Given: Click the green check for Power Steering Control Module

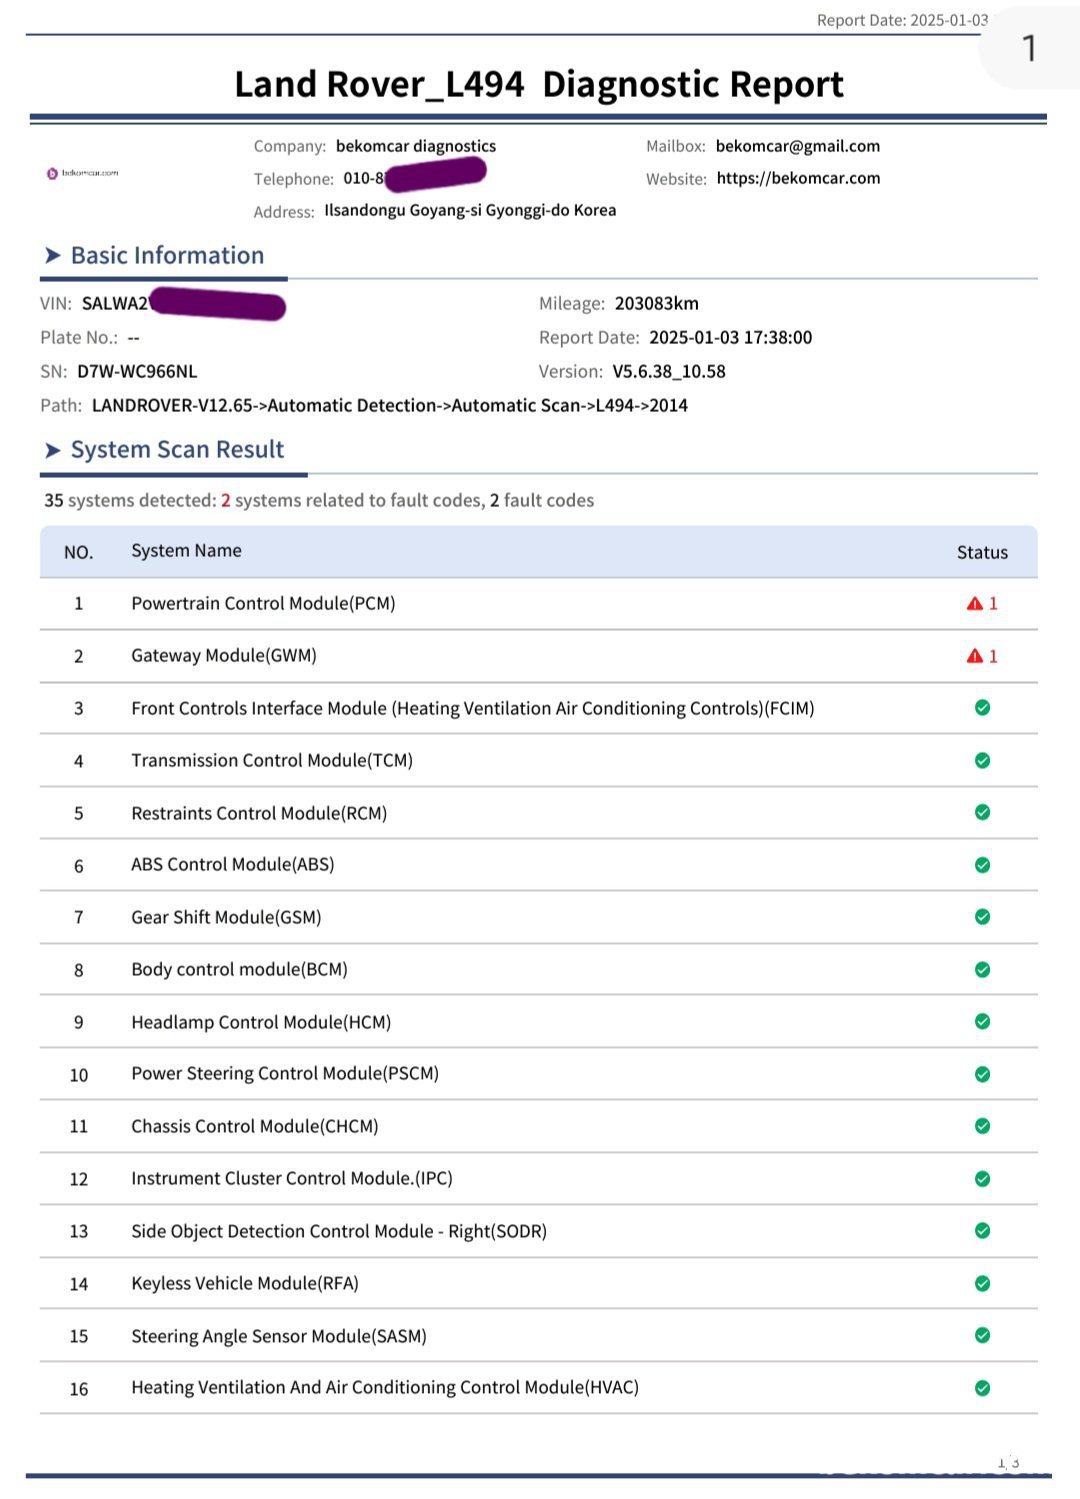Looking at the screenshot, I should coord(983,1074).
